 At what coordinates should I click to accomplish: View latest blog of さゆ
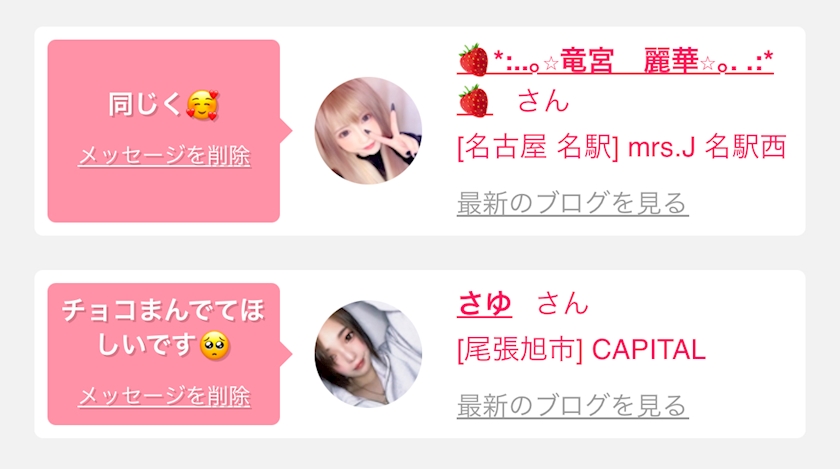tap(572, 405)
